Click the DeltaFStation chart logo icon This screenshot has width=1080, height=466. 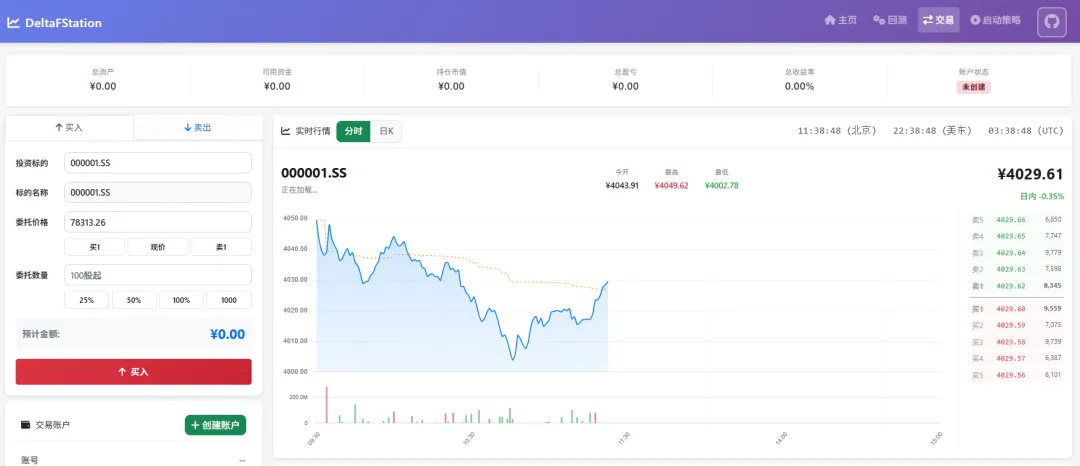(13, 23)
